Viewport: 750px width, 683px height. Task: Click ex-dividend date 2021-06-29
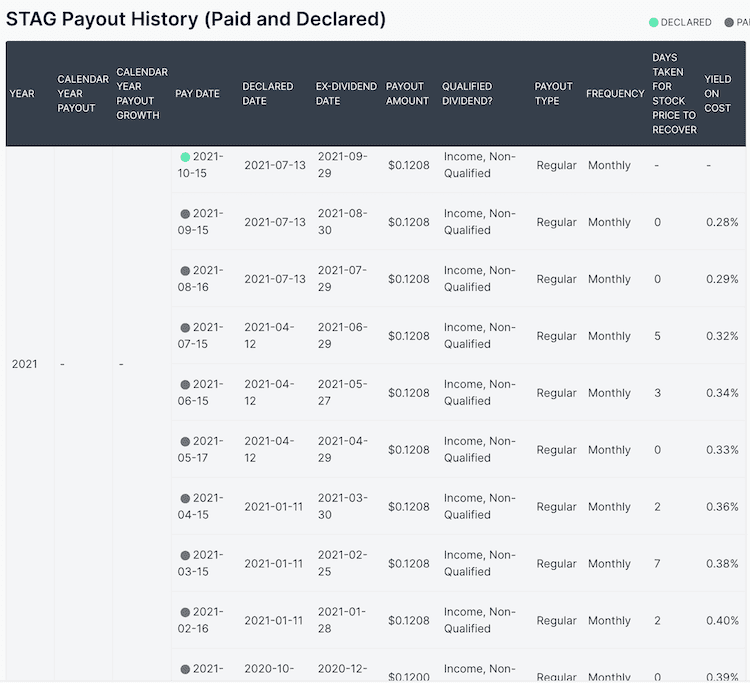[342, 336]
